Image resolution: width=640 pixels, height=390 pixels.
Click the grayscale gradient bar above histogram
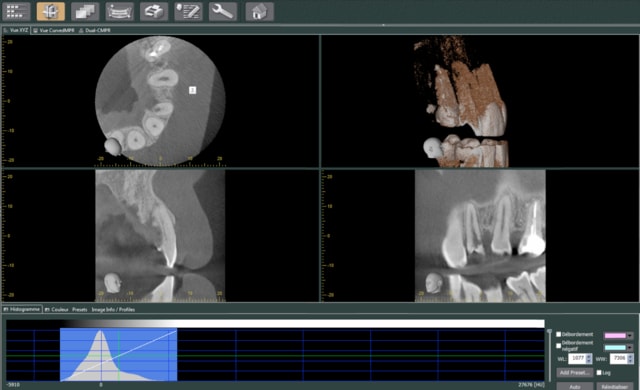coord(275,324)
